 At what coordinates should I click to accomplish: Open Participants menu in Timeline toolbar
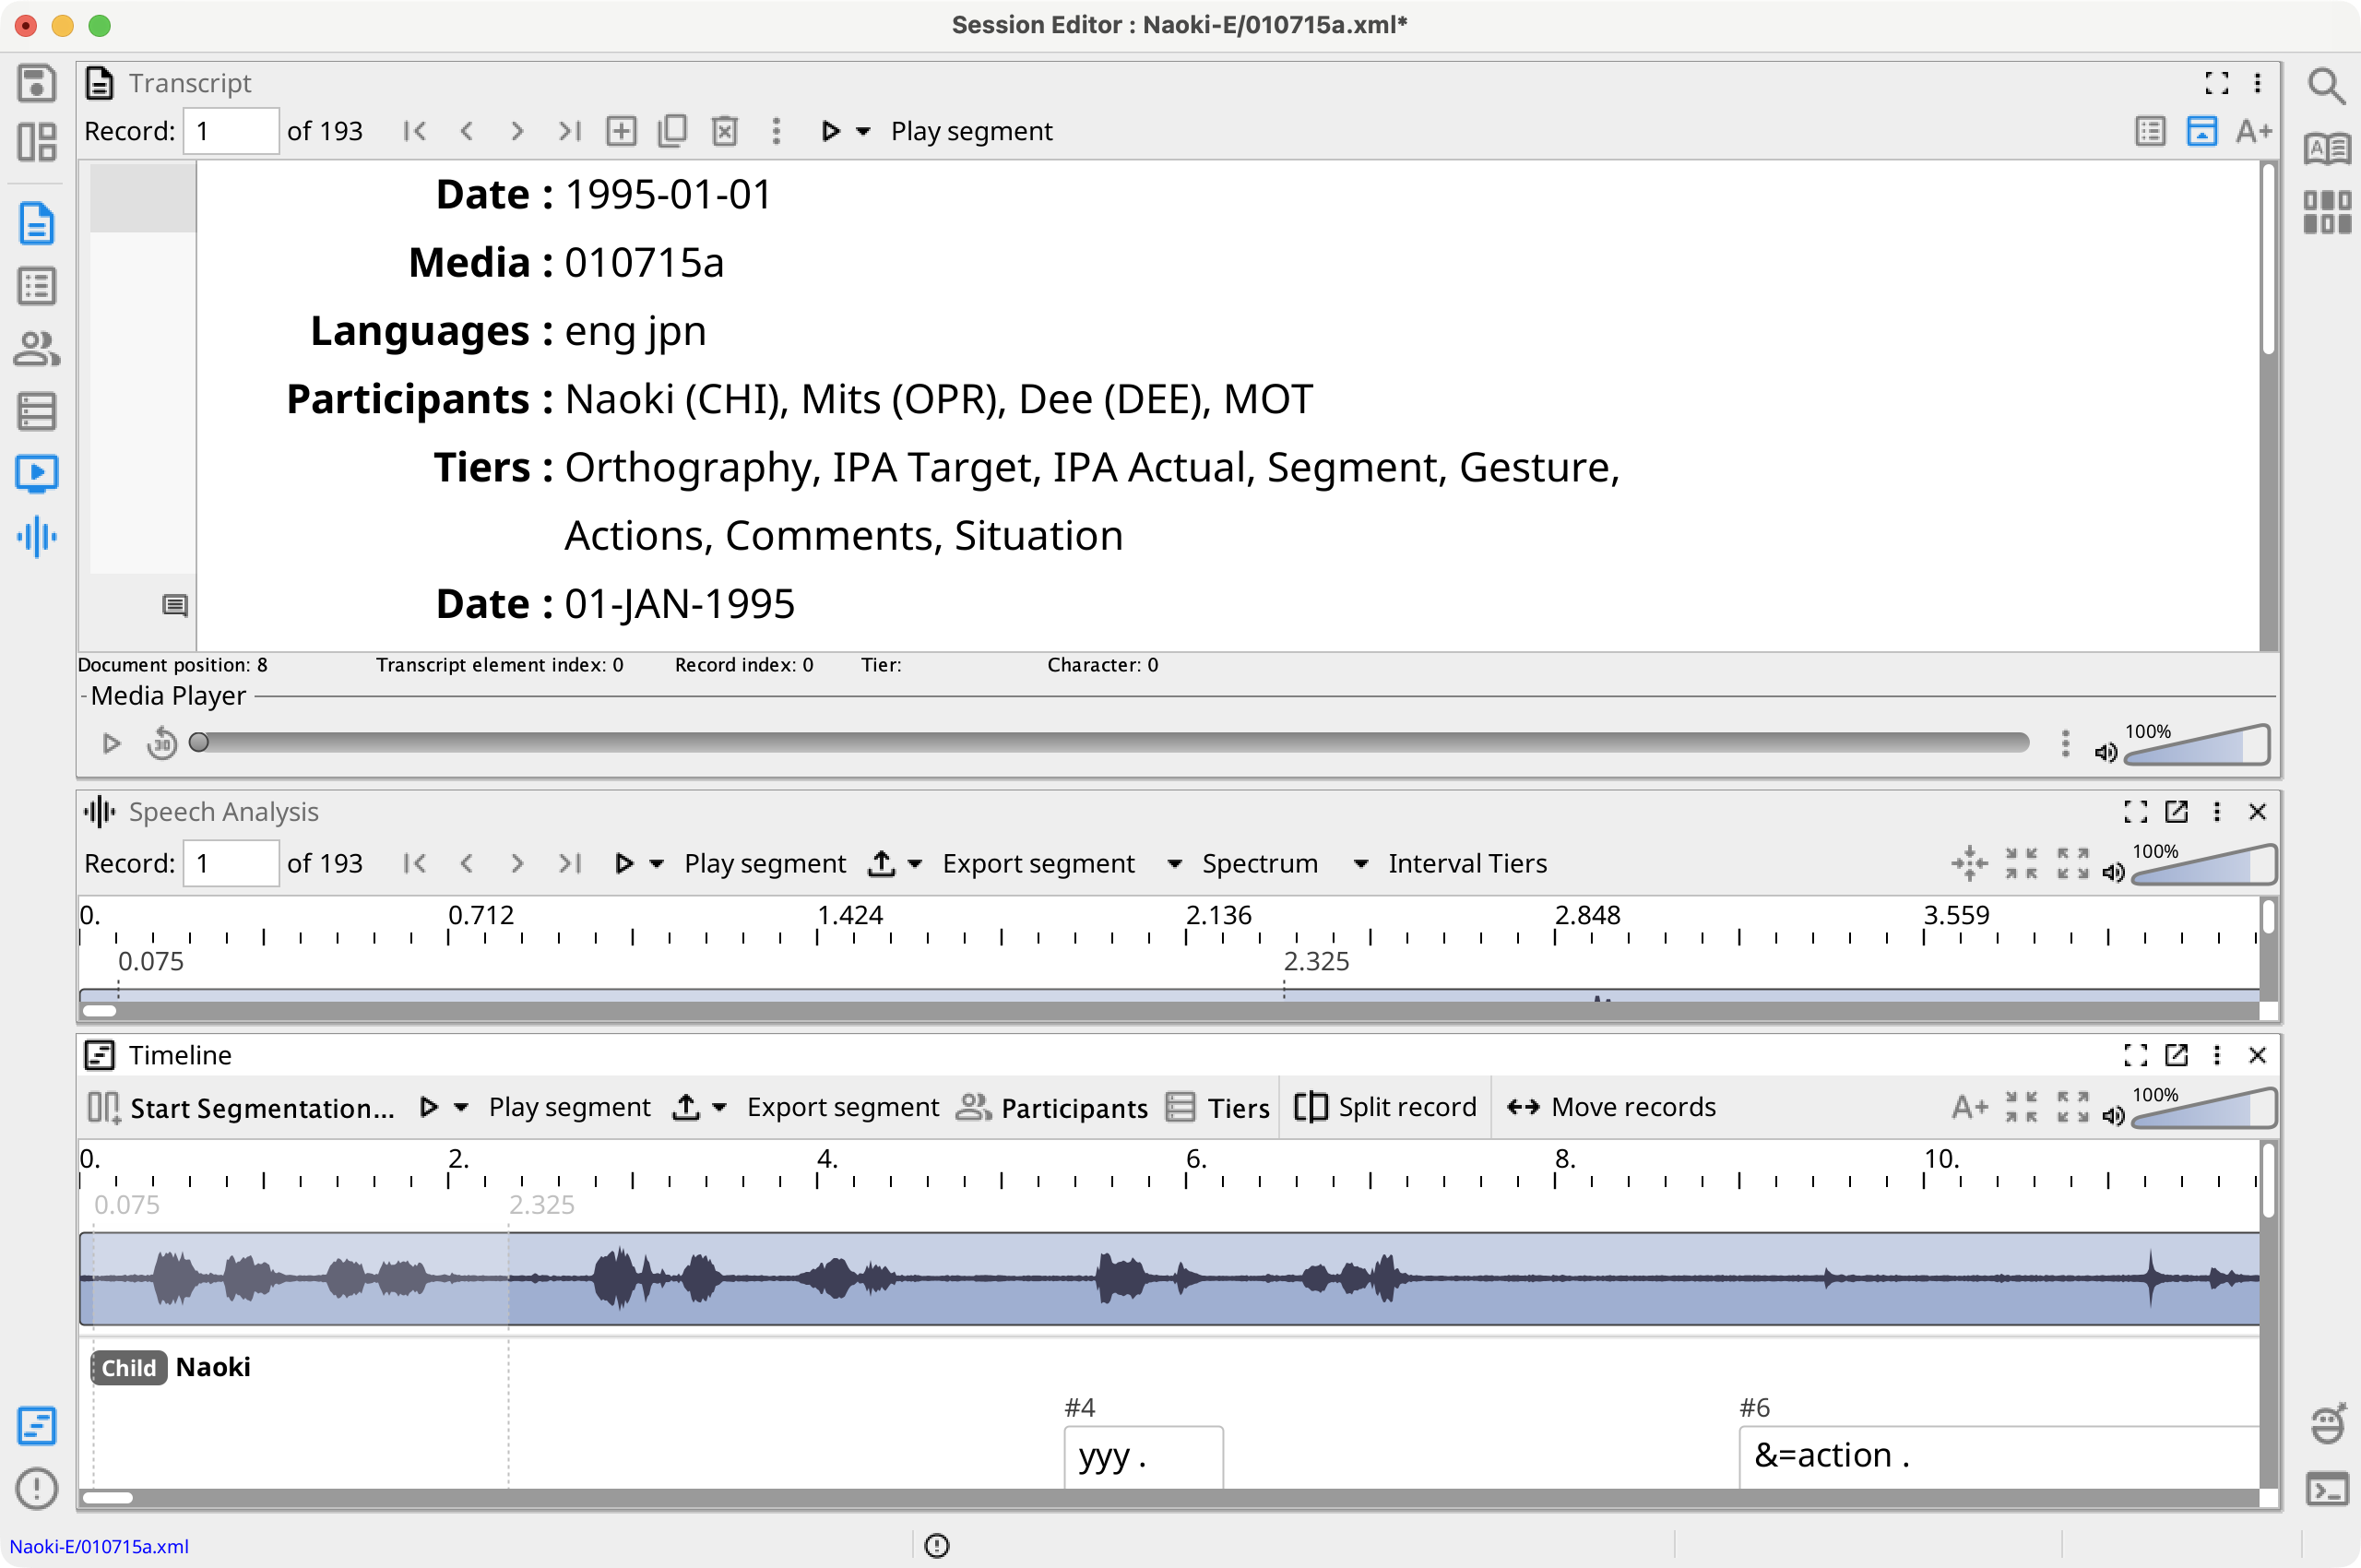click(x=1051, y=1107)
